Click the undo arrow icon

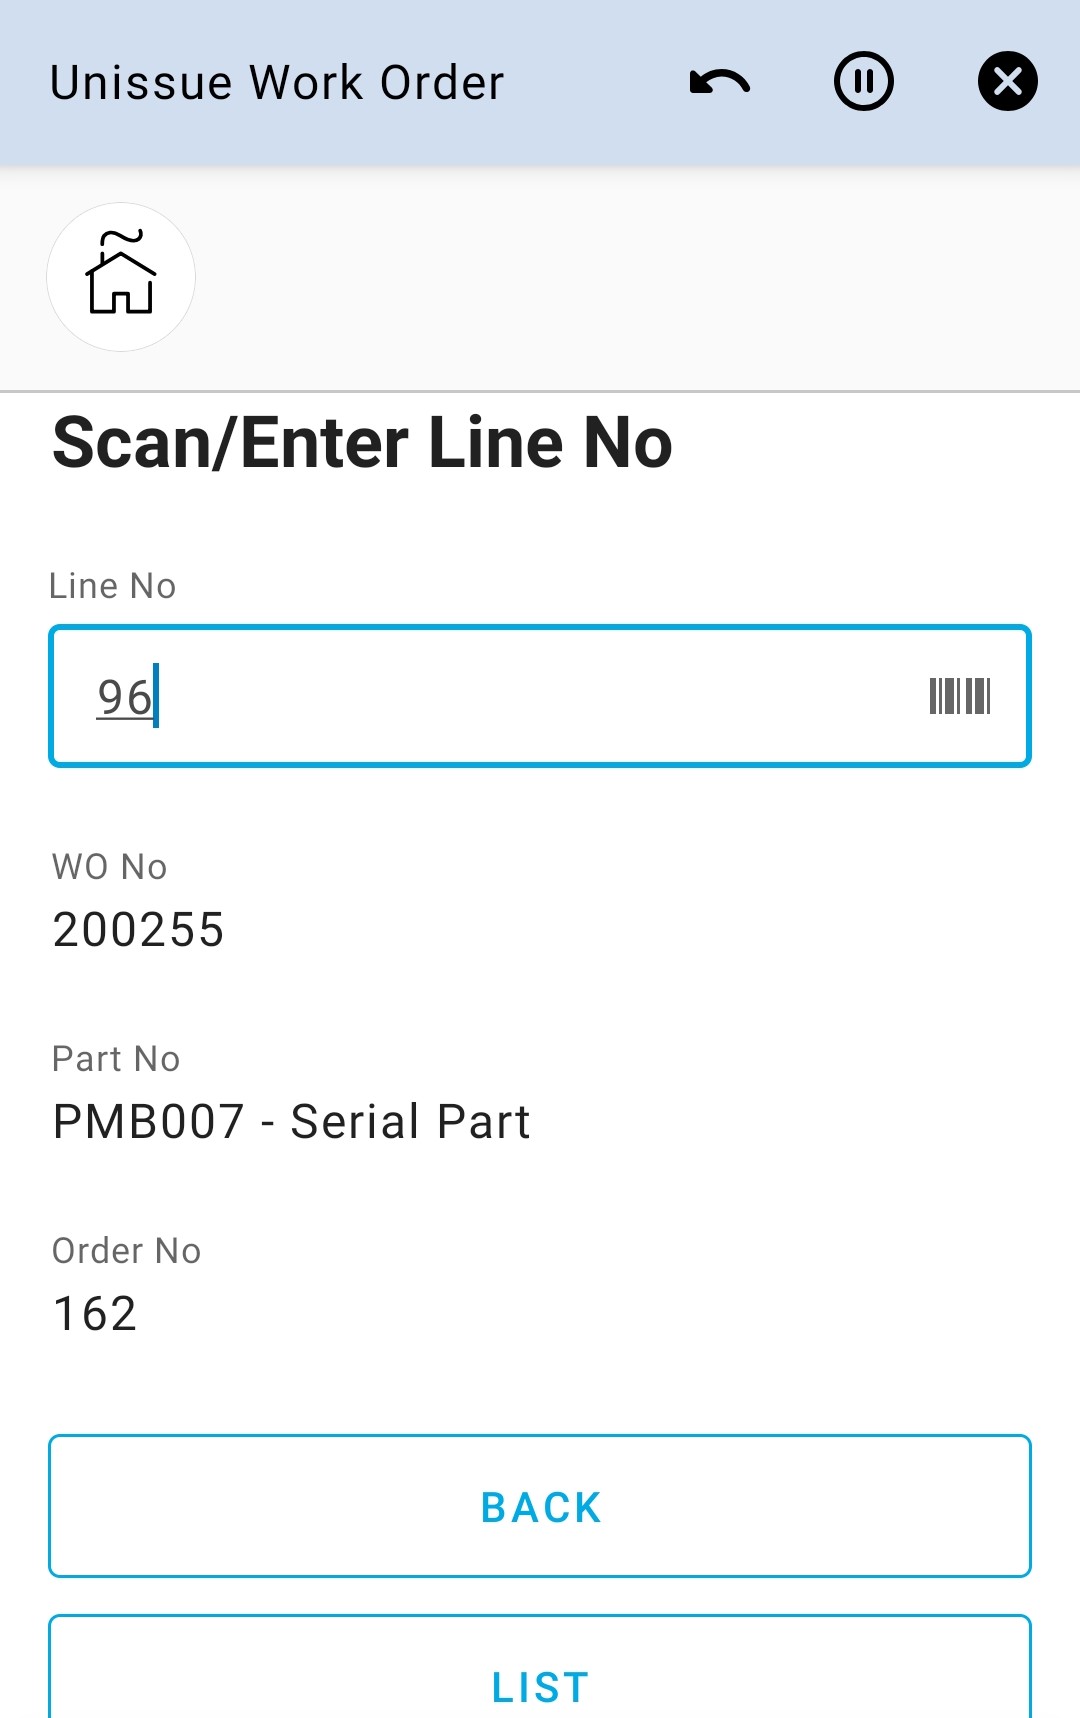click(x=720, y=82)
